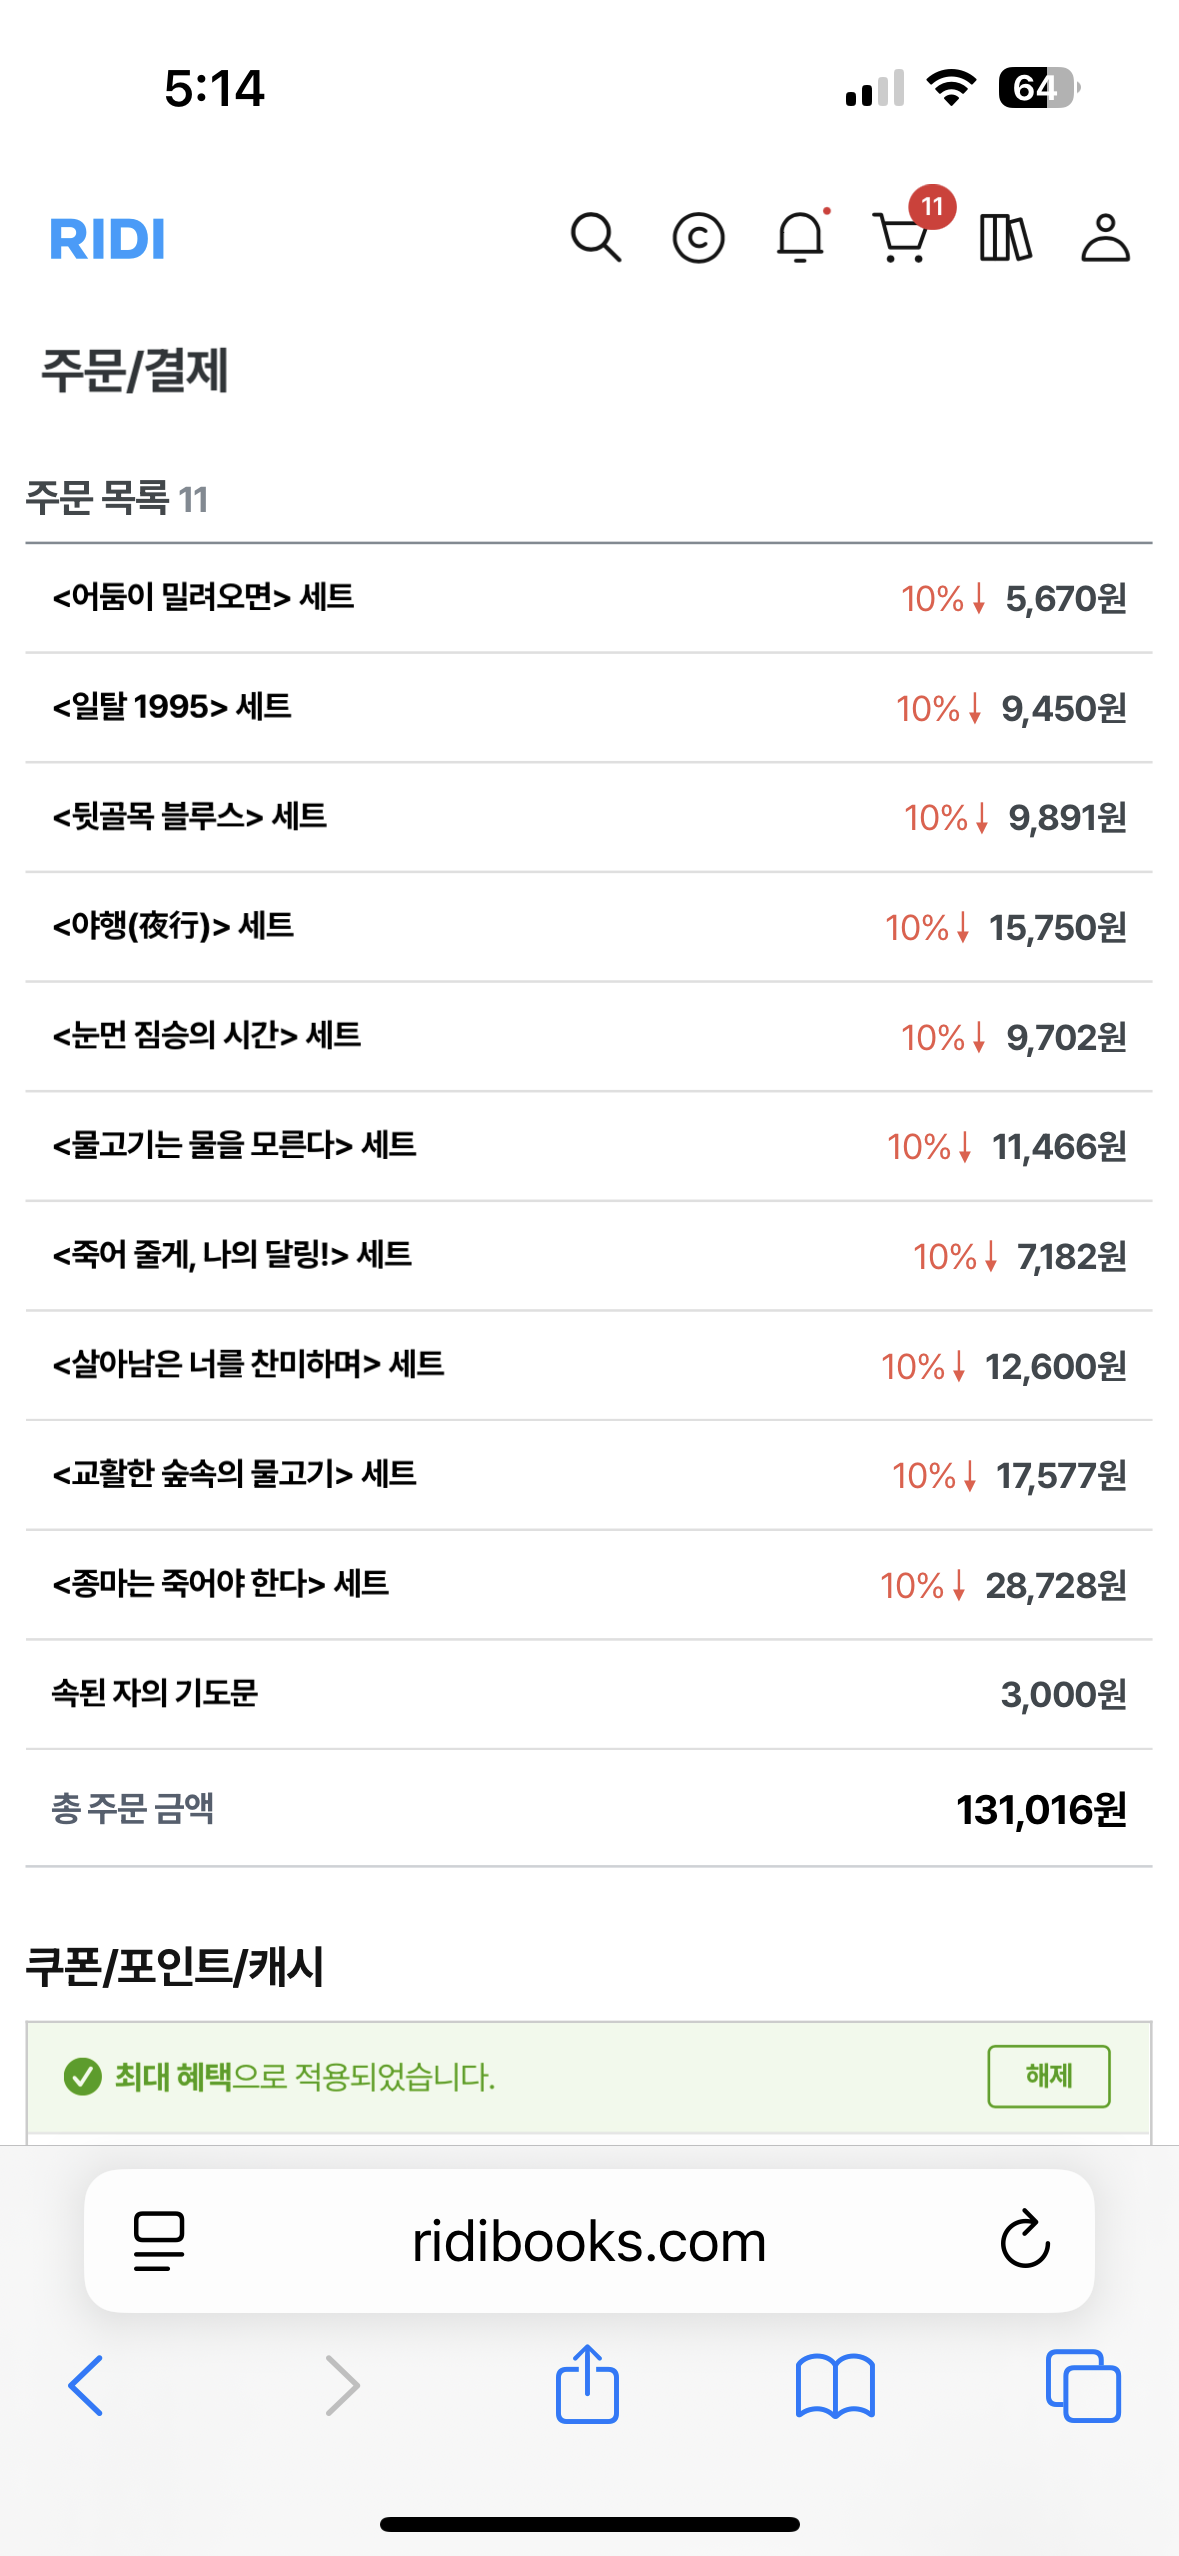Tap the <일탈 1995> 세트 order row
1179x2556 pixels.
(589, 708)
